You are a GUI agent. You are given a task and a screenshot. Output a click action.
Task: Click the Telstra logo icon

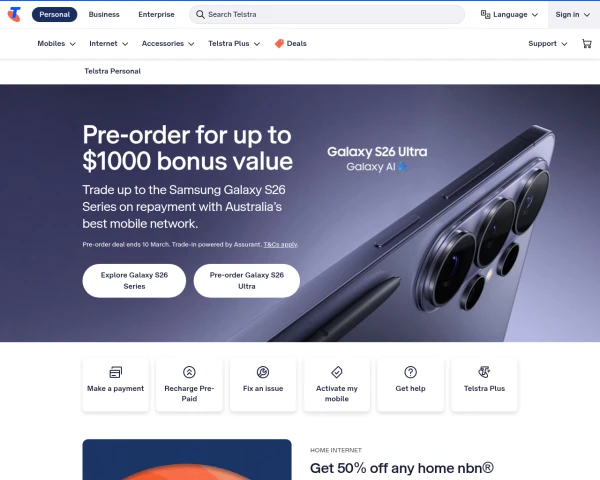(14, 14)
